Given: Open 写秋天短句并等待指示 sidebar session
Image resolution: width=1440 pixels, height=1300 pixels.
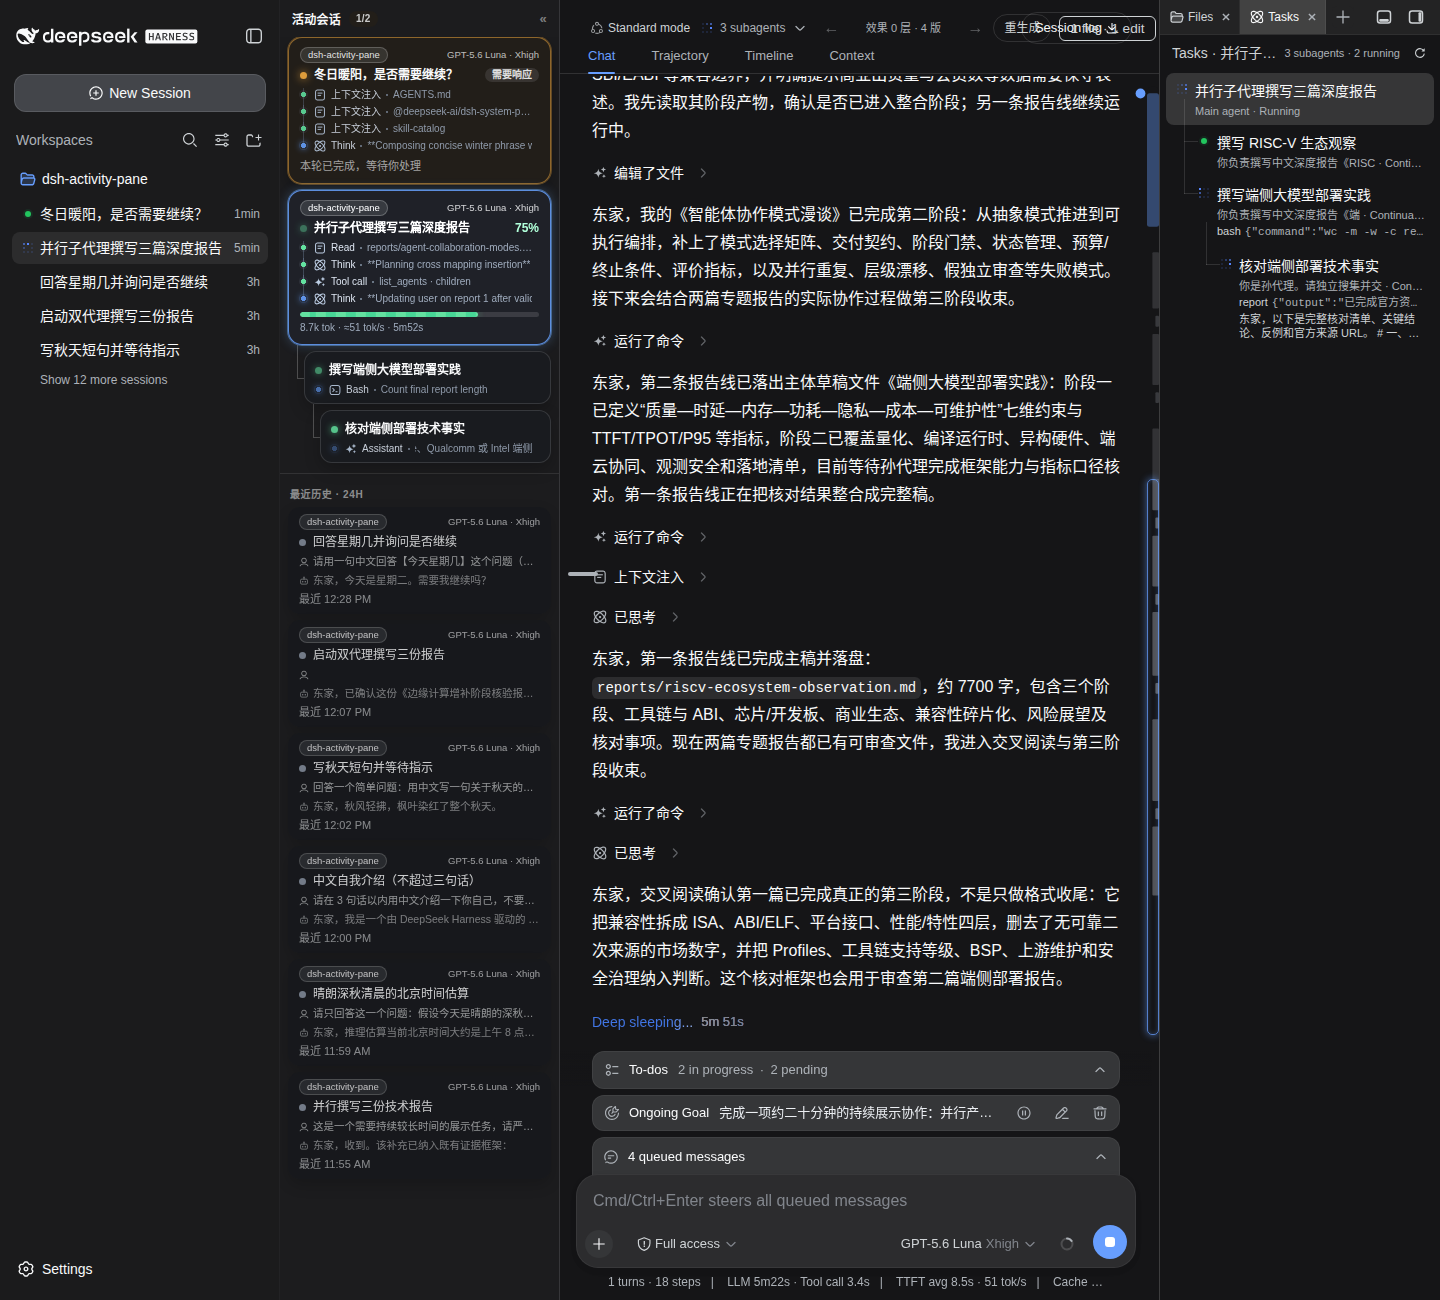Looking at the screenshot, I should [x=140, y=350].
